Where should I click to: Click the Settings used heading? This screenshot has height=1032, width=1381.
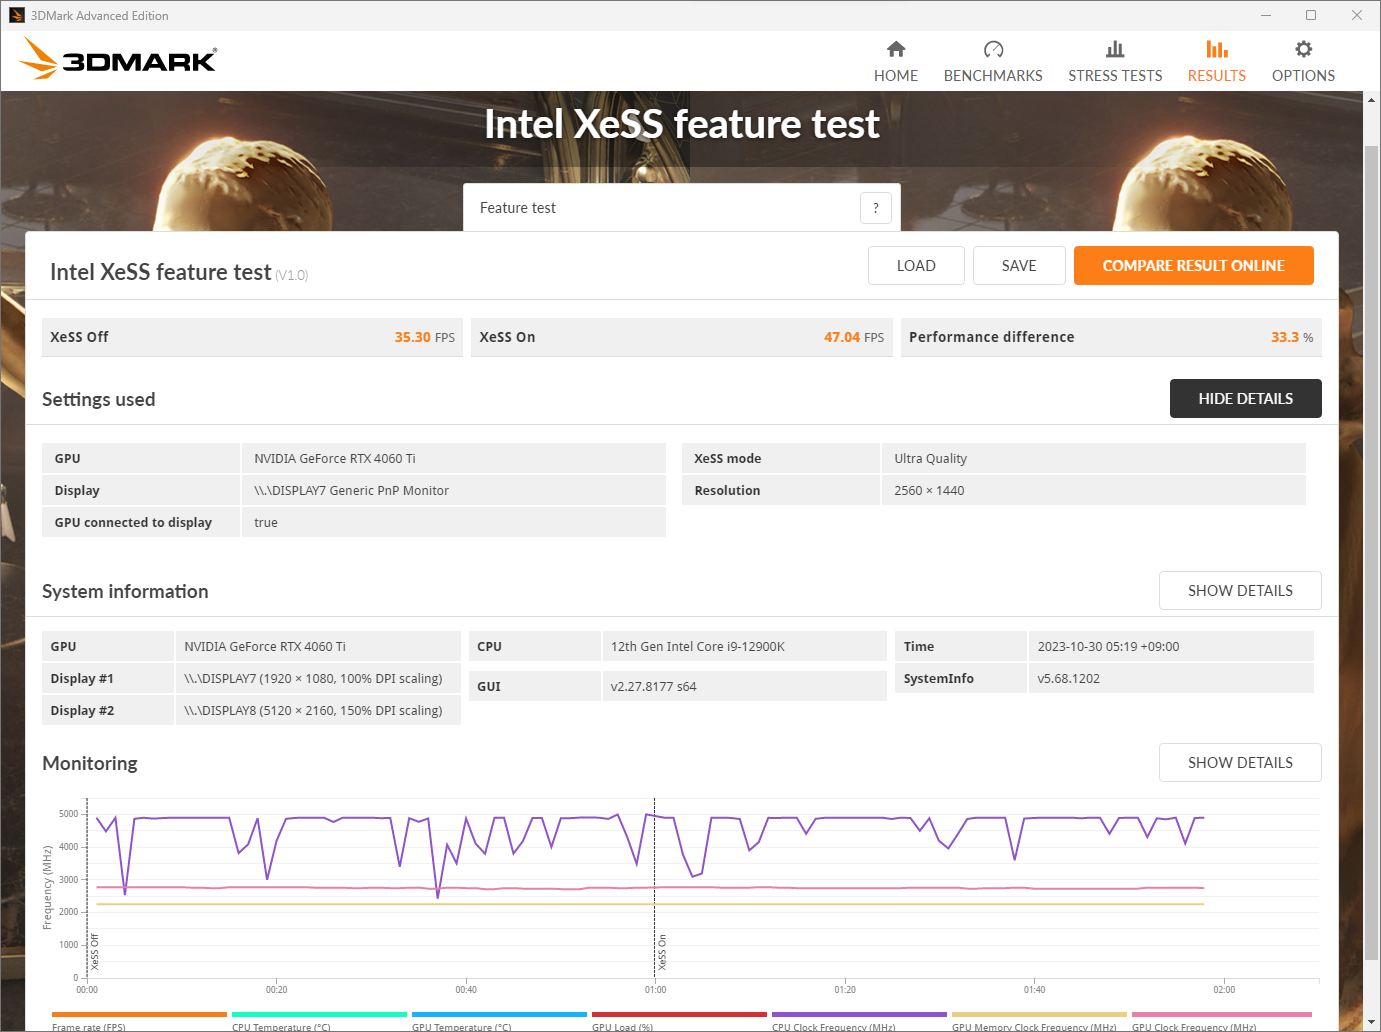[99, 399]
